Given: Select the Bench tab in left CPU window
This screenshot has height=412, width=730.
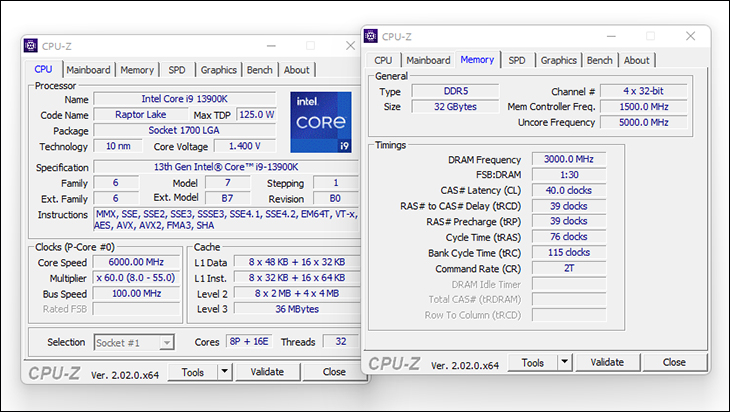Looking at the screenshot, I should (x=260, y=70).
